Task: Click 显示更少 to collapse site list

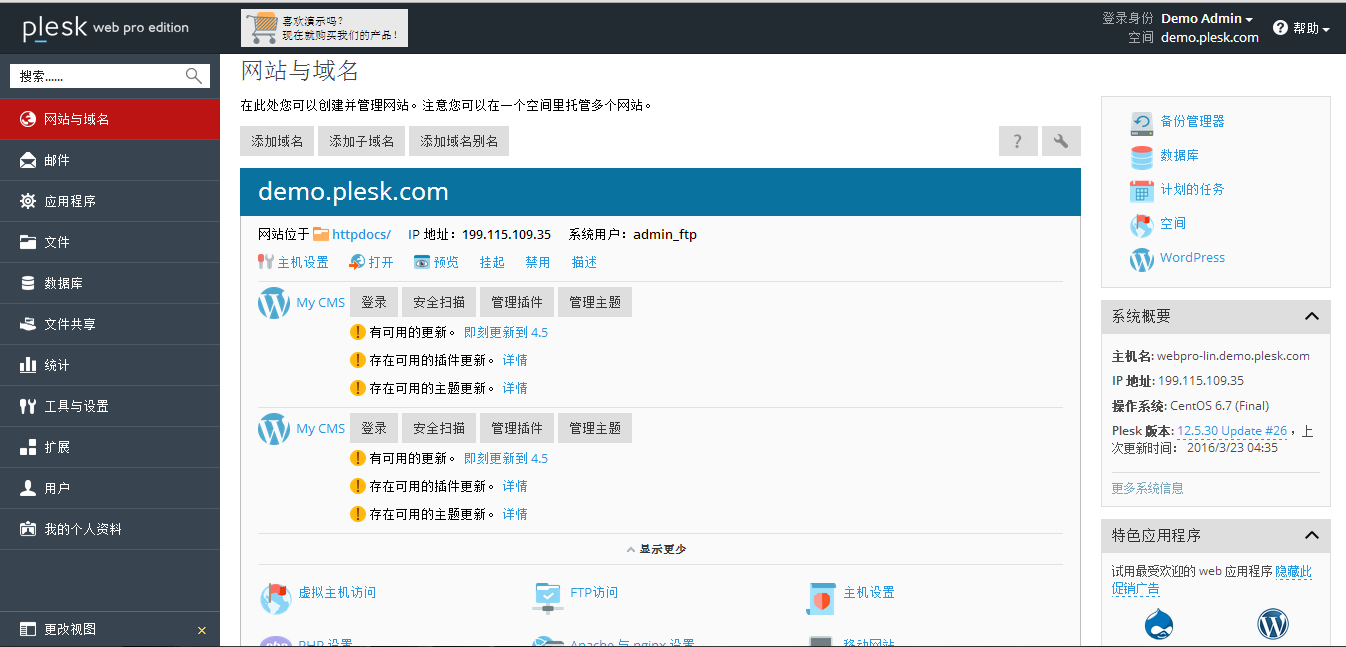Action: (656, 549)
